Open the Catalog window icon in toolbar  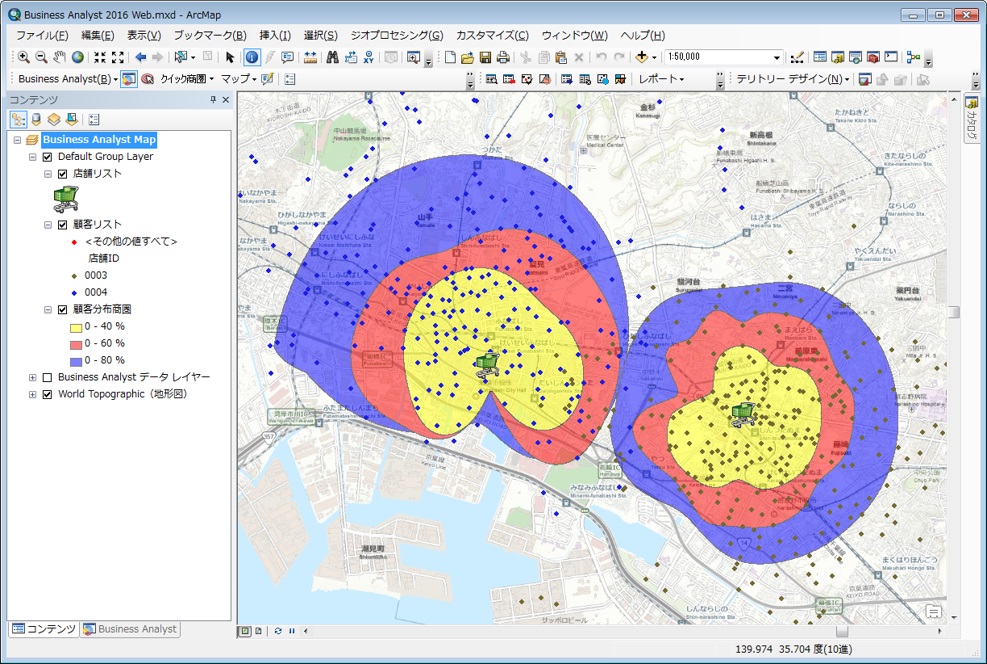point(837,57)
